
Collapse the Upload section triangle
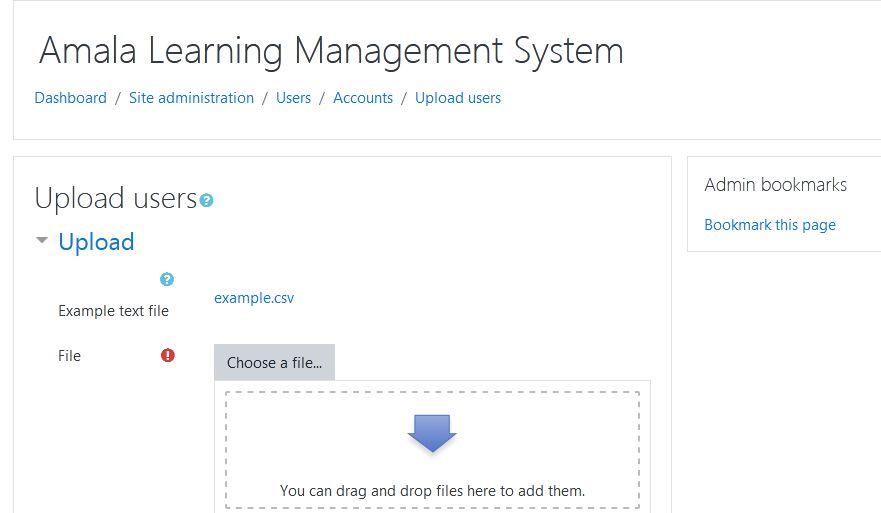click(42, 240)
